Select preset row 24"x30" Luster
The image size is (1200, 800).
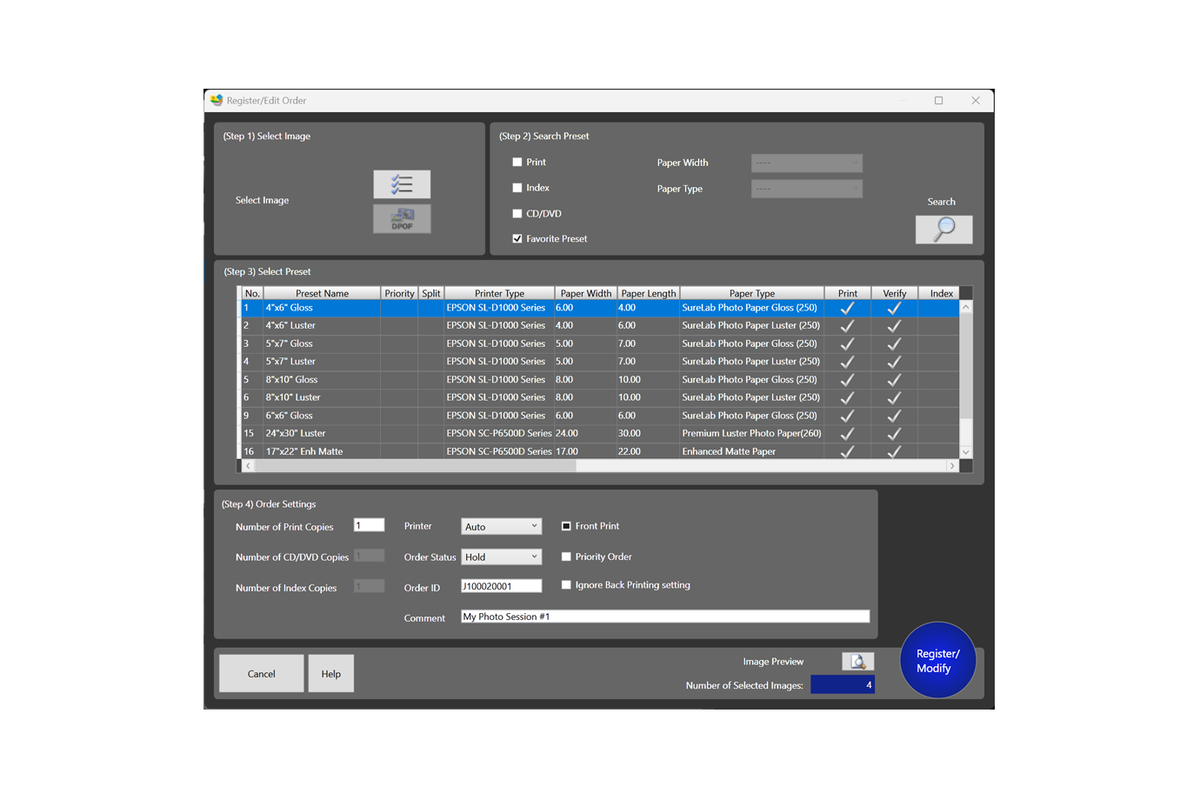600,434
